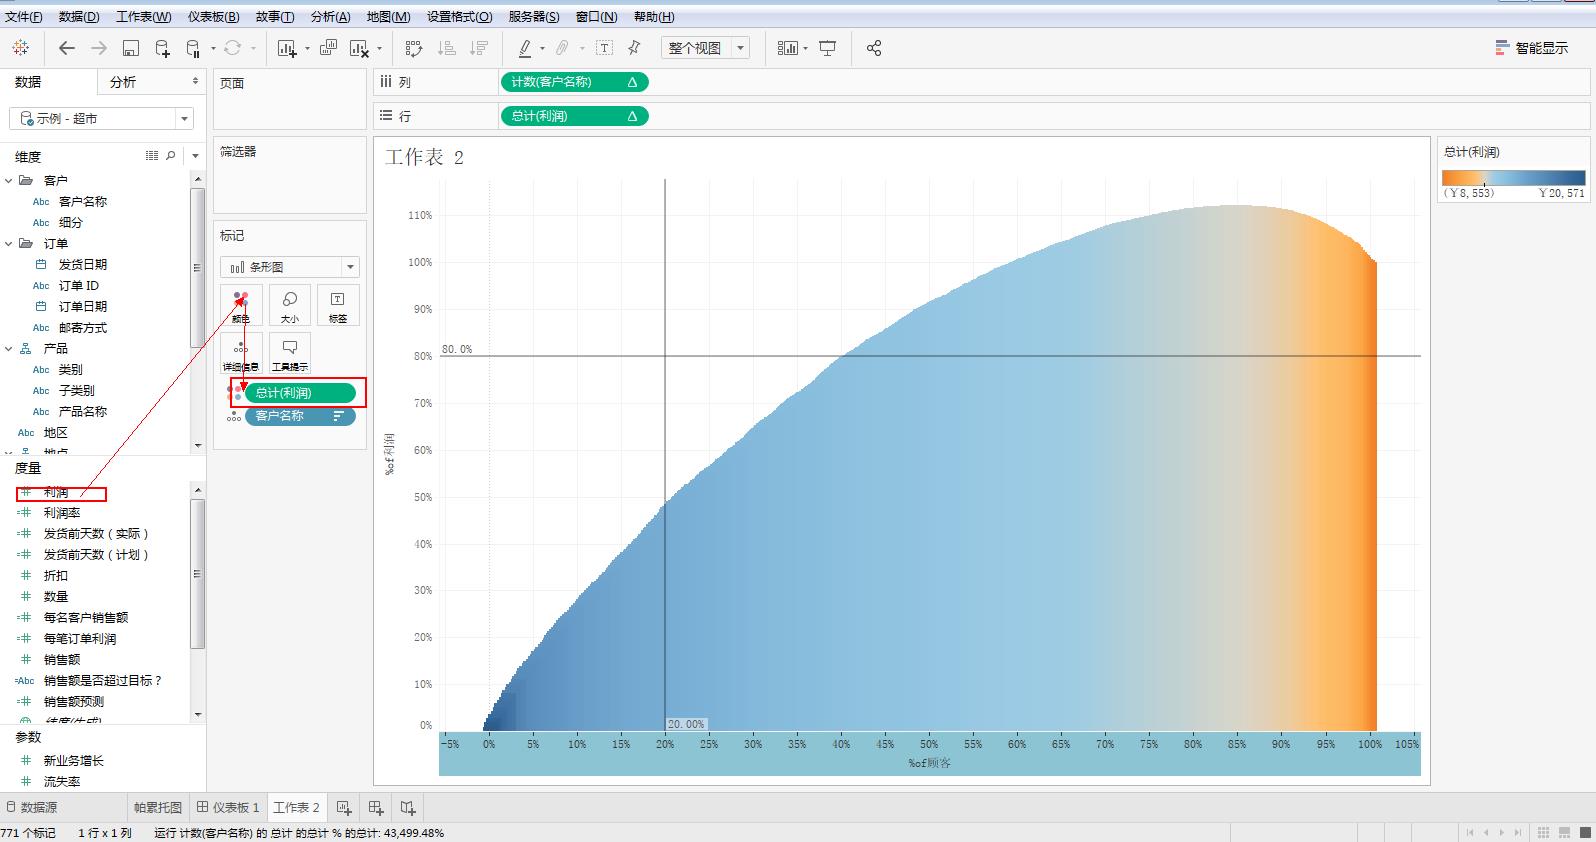
Task: Switch to the 分析 pane tab
Action: pos(123,82)
